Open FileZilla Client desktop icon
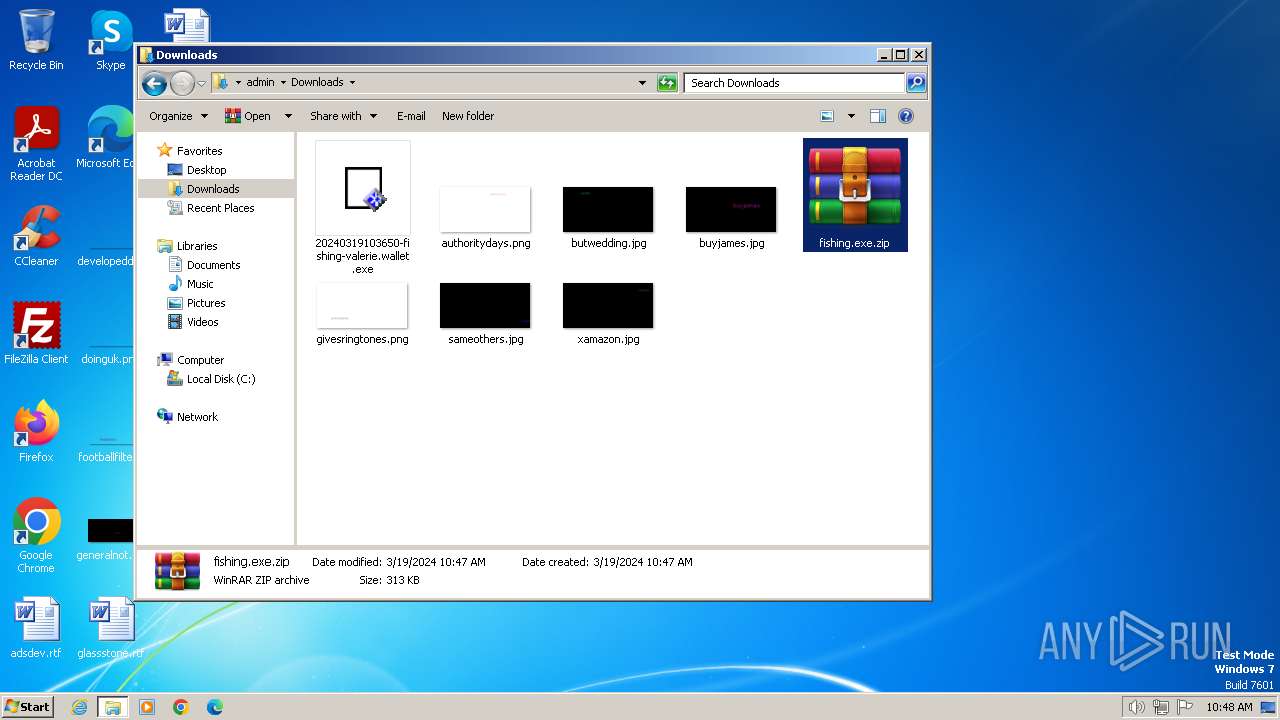1280x720 pixels. pos(36,333)
